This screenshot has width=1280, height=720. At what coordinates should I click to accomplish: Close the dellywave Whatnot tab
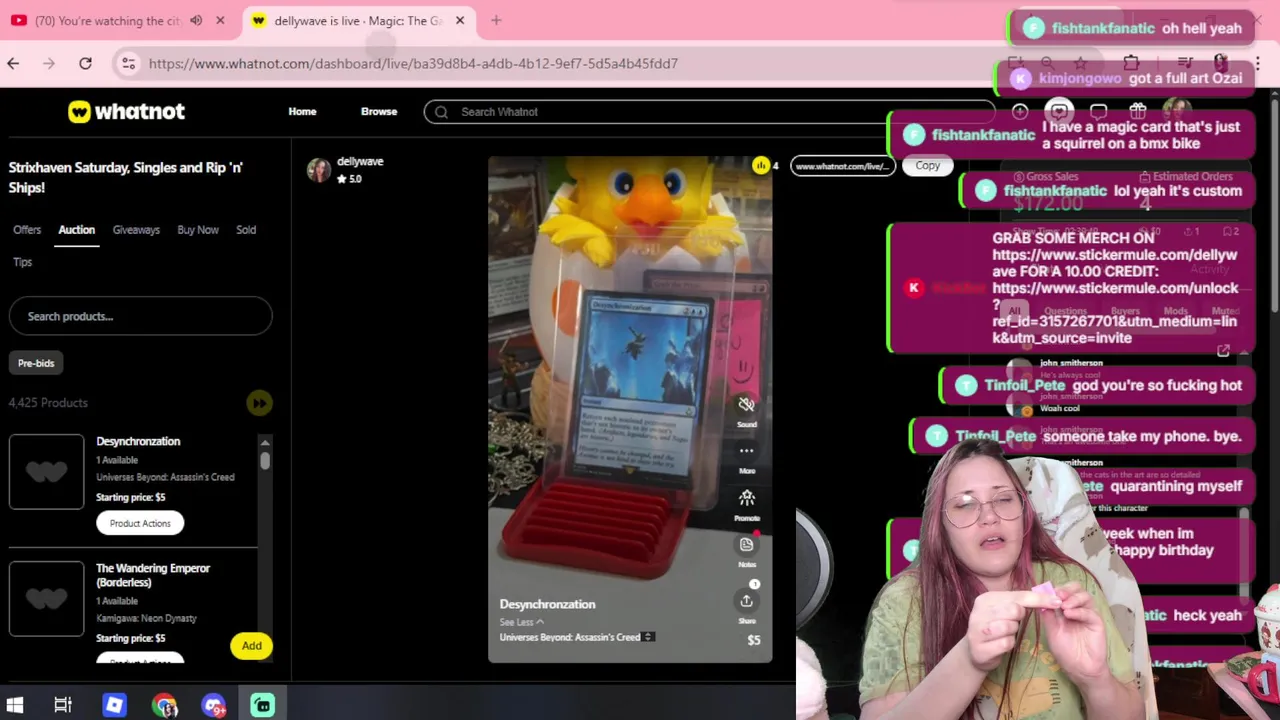460,20
